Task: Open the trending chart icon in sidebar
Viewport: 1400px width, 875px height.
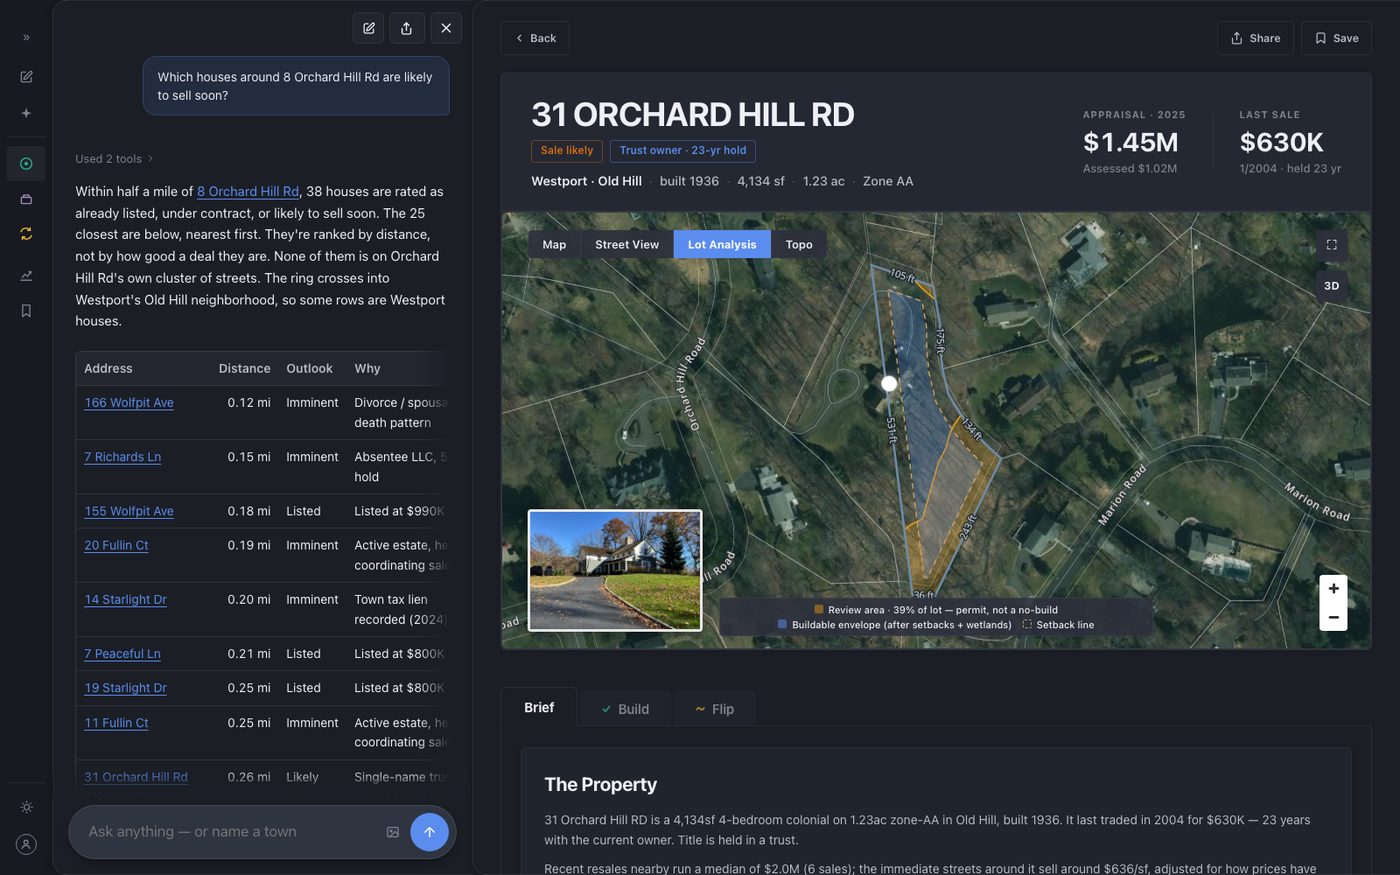Action: (x=26, y=276)
